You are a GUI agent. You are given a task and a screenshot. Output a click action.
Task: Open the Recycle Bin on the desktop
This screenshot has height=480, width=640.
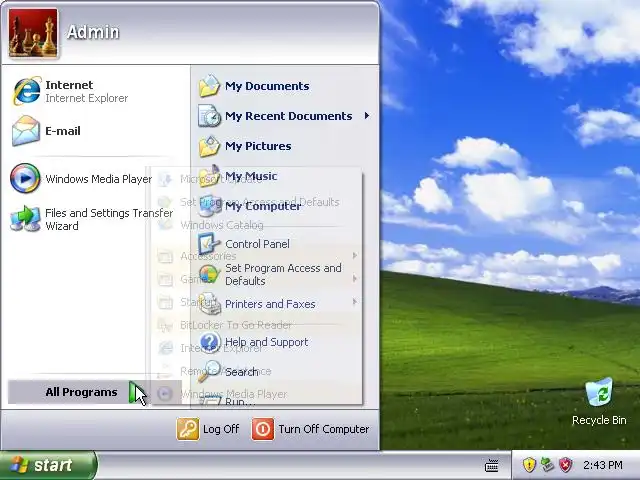[599, 402]
